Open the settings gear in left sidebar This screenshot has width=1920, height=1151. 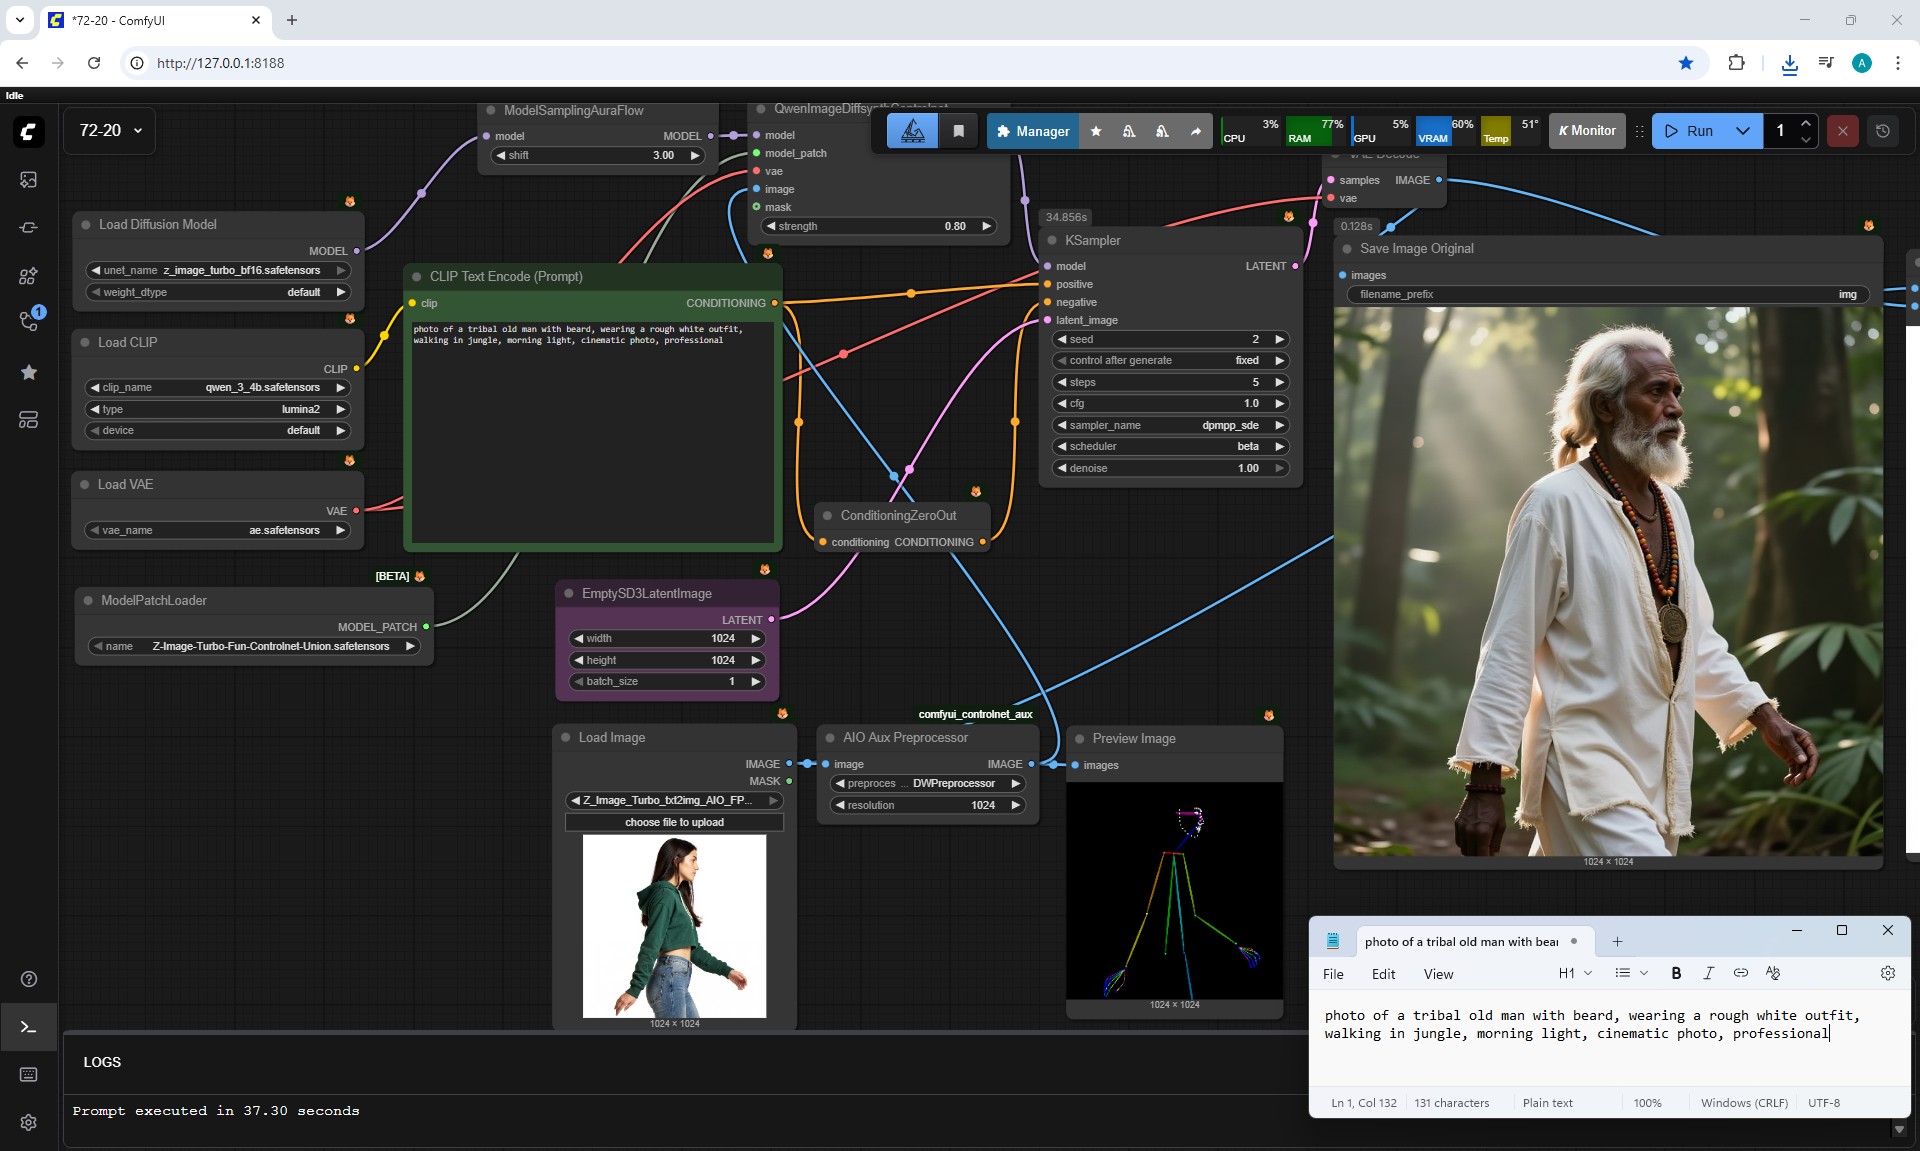(28, 1122)
